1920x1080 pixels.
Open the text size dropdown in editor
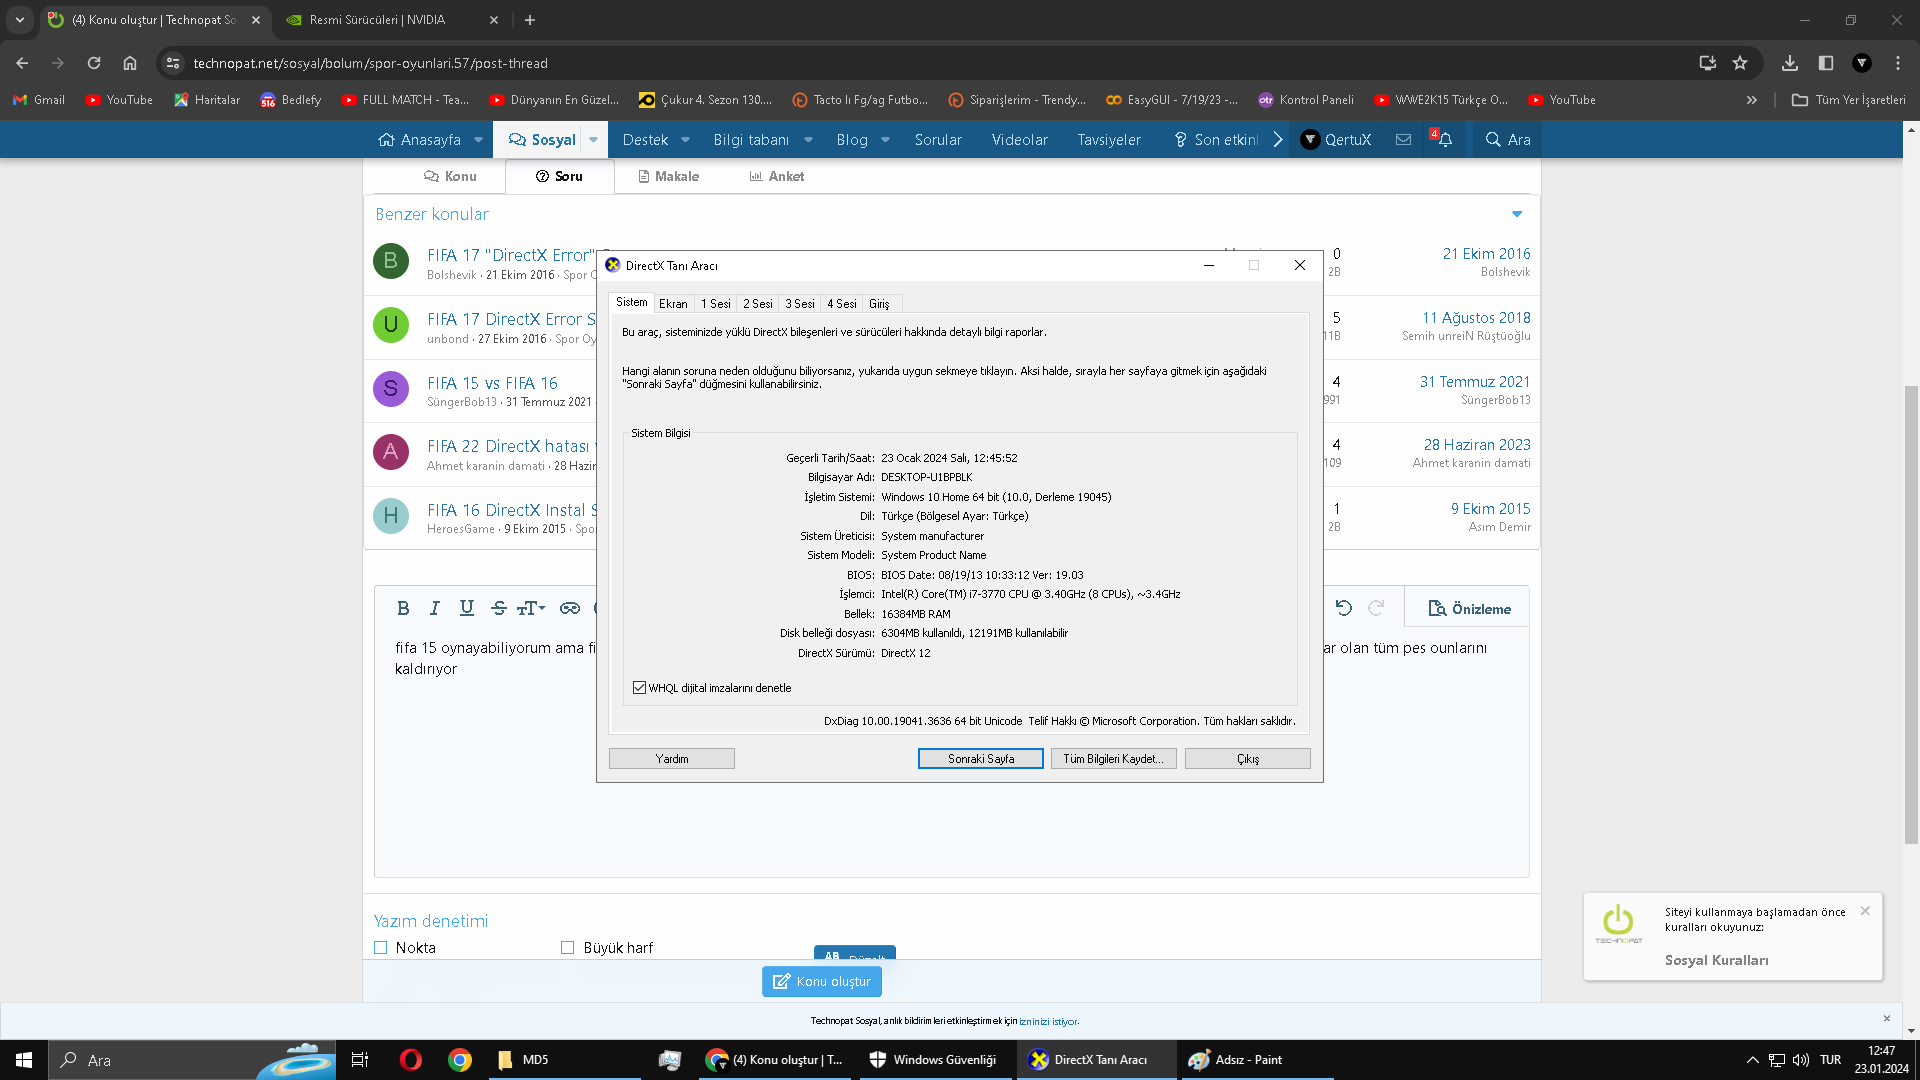pyautogui.click(x=531, y=608)
